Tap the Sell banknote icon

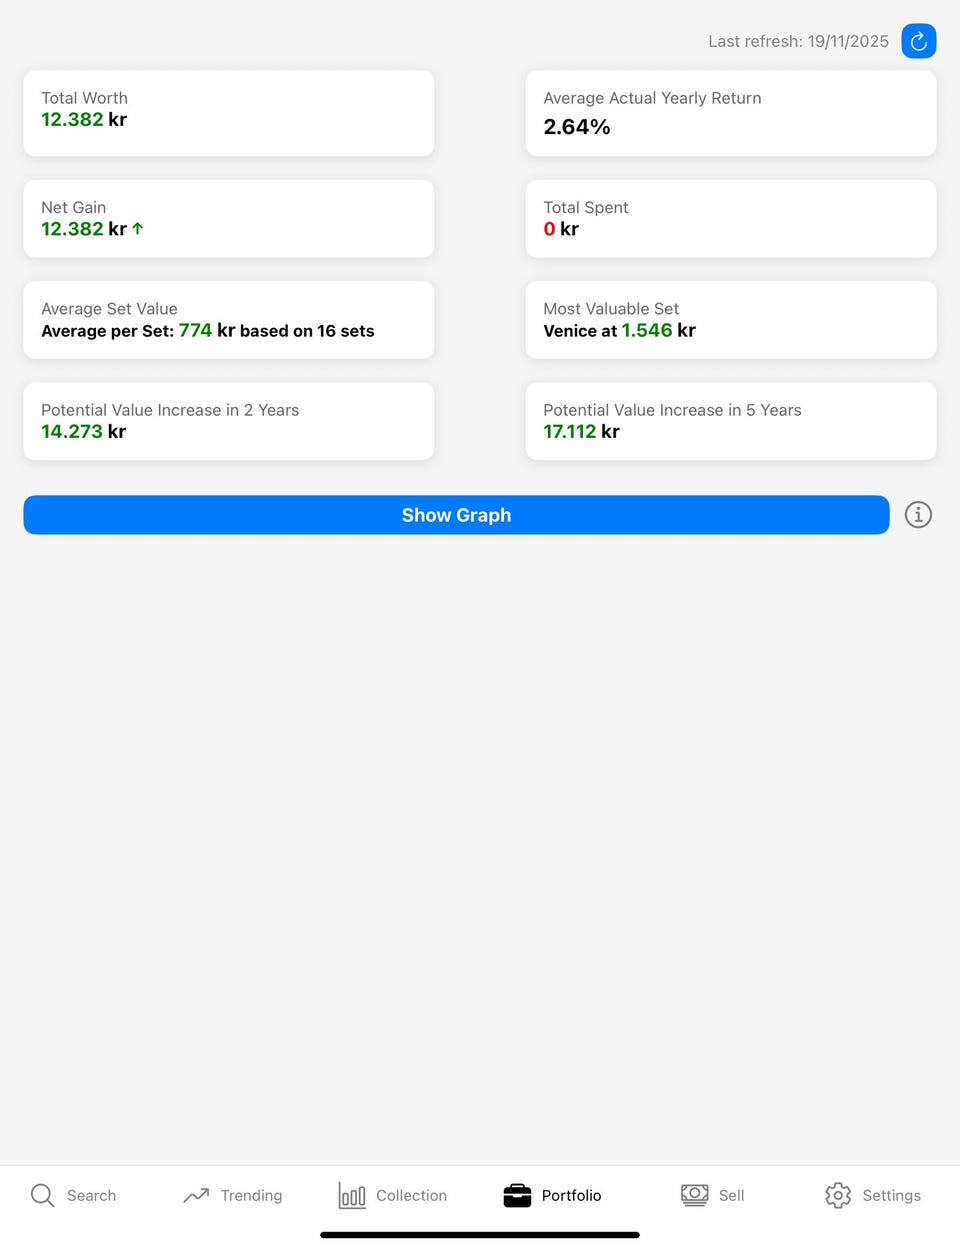pyautogui.click(x=694, y=1195)
